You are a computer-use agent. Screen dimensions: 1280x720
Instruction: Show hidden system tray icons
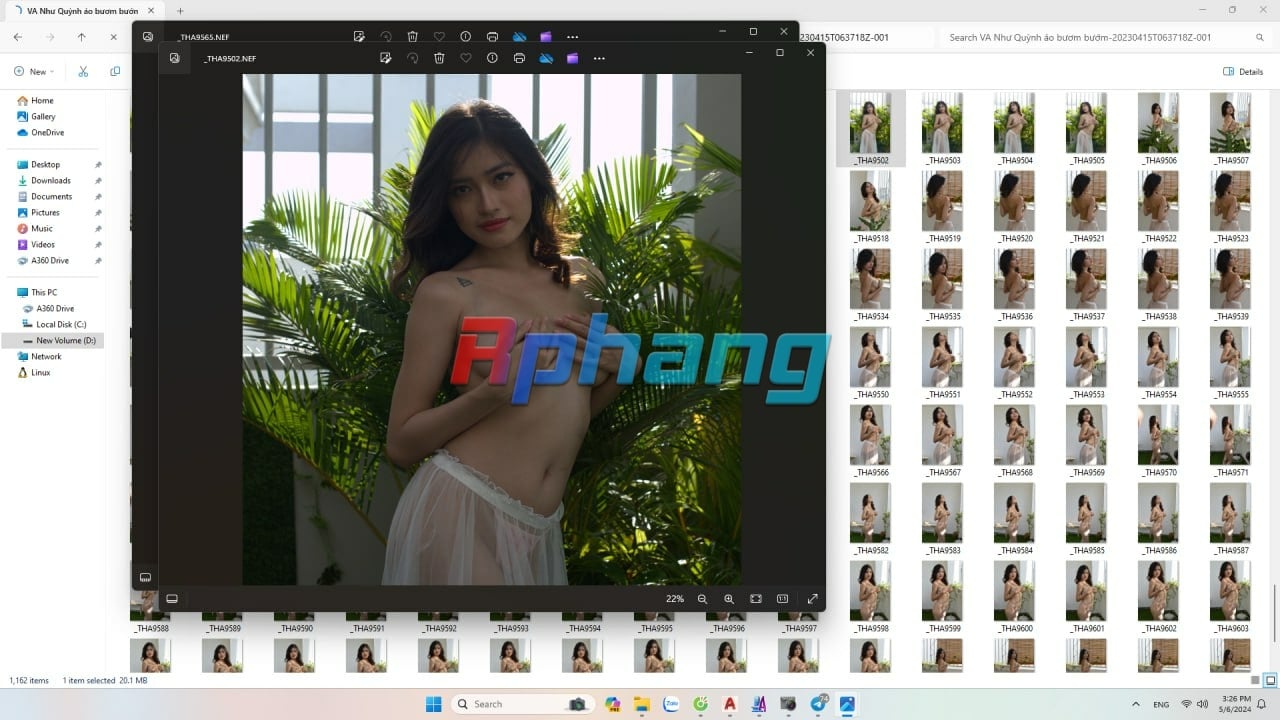coord(1135,704)
